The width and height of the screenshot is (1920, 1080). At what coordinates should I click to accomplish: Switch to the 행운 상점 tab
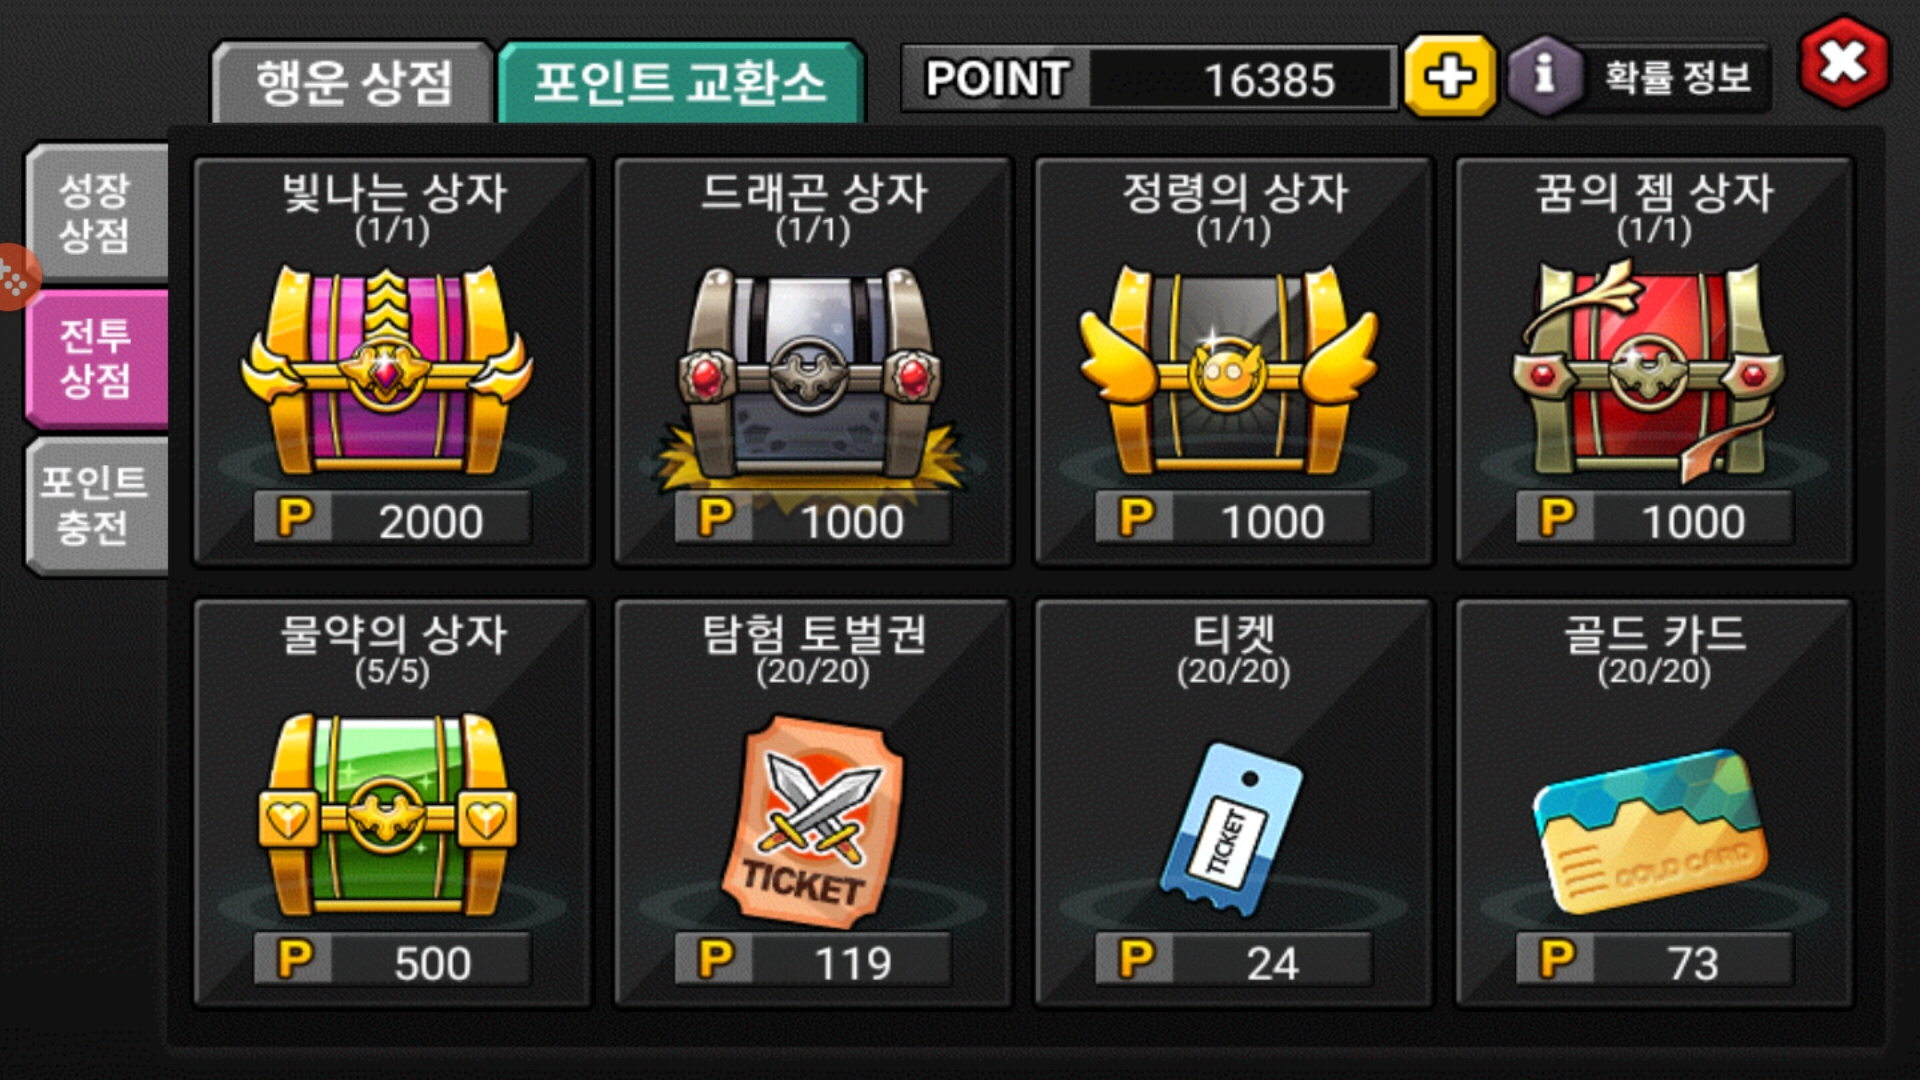(353, 82)
